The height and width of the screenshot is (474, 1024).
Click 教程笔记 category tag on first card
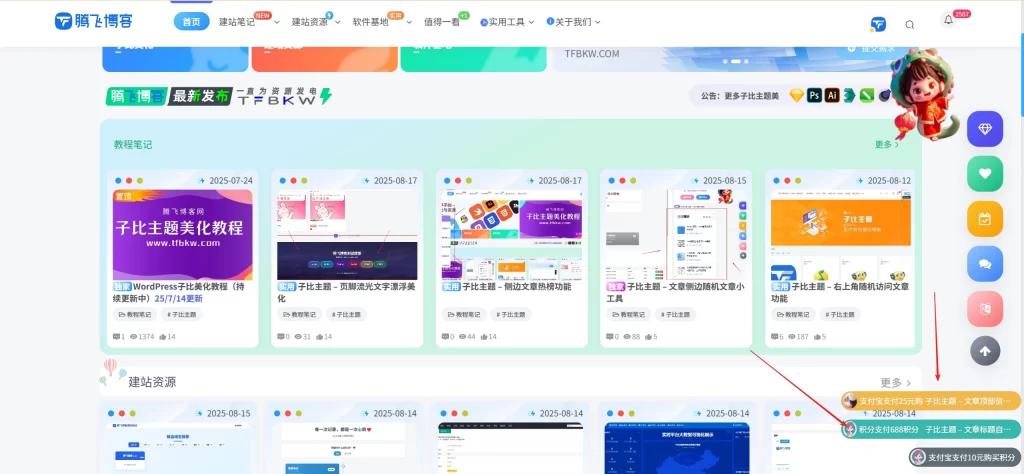click(134, 315)
